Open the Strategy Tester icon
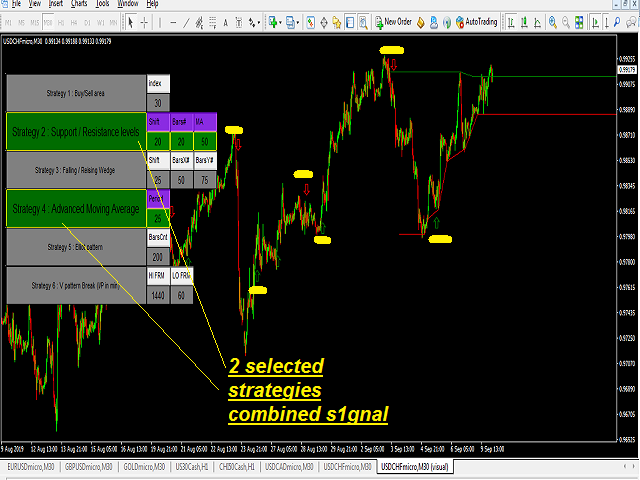Image resolution: width=640 pixels, height=480 pixels. click(x=363, y=22)
